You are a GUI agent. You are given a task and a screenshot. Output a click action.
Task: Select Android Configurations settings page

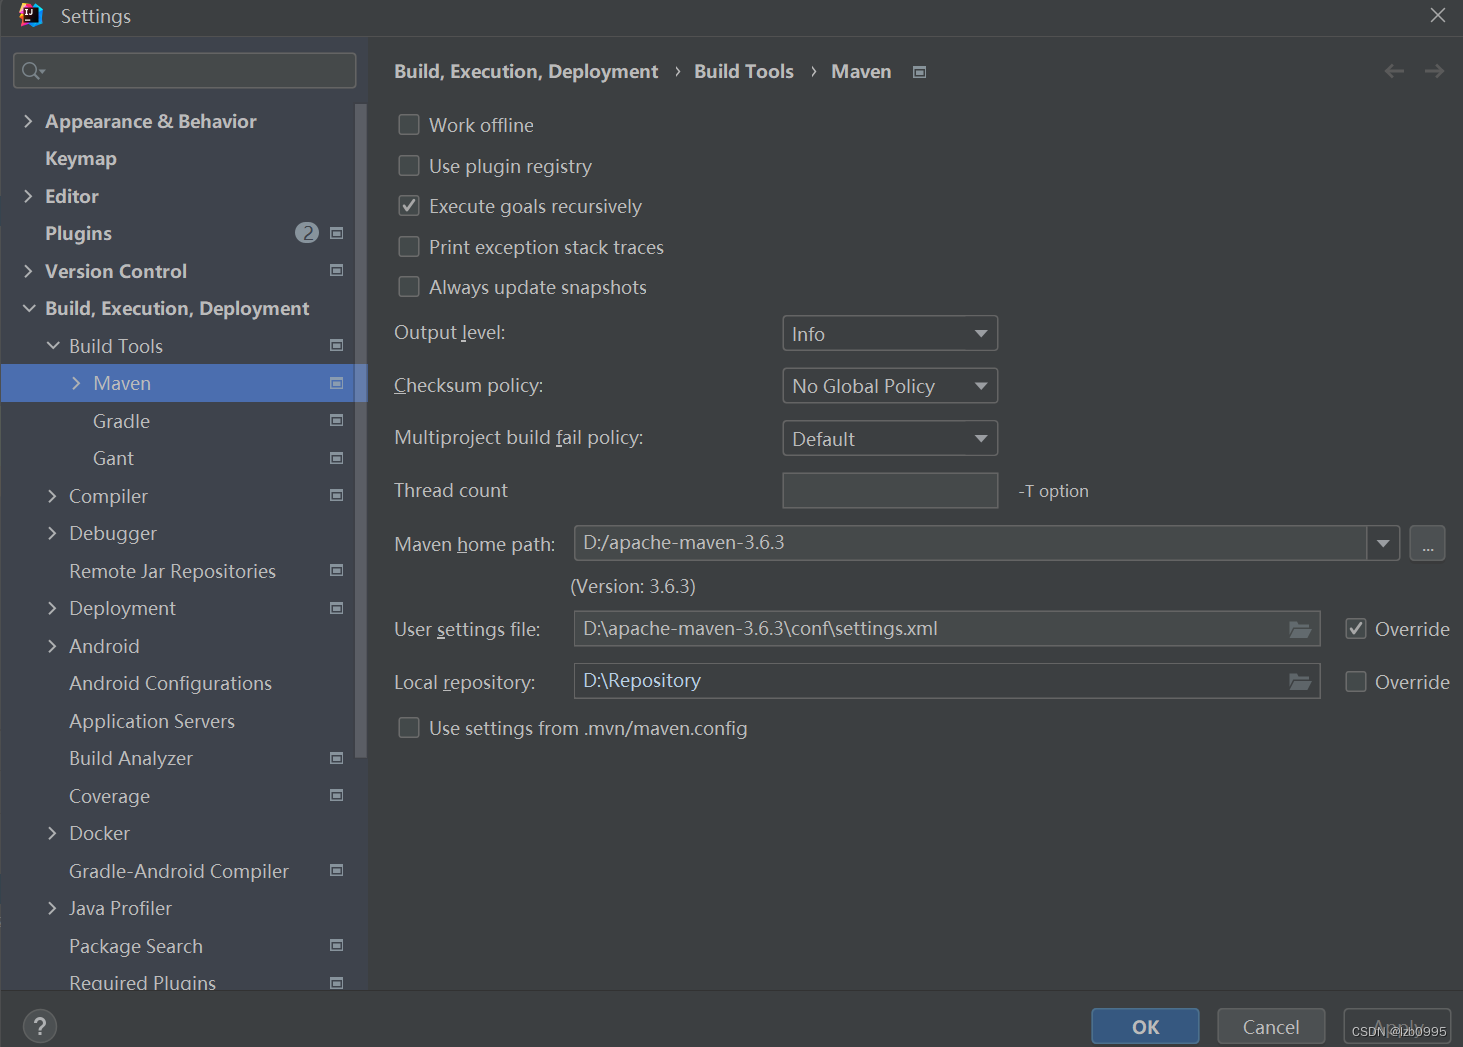[x=170, y=683]
